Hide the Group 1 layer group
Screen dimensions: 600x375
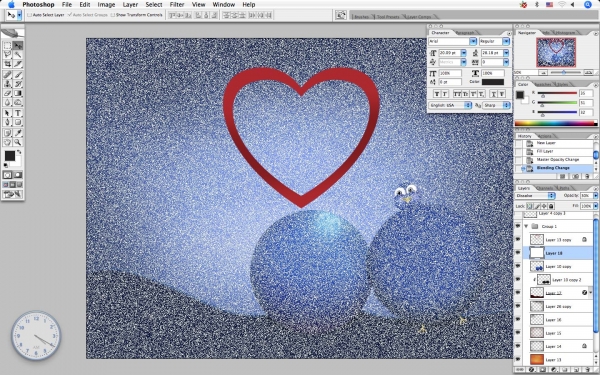pyautogui.click(x=518, y=226)
